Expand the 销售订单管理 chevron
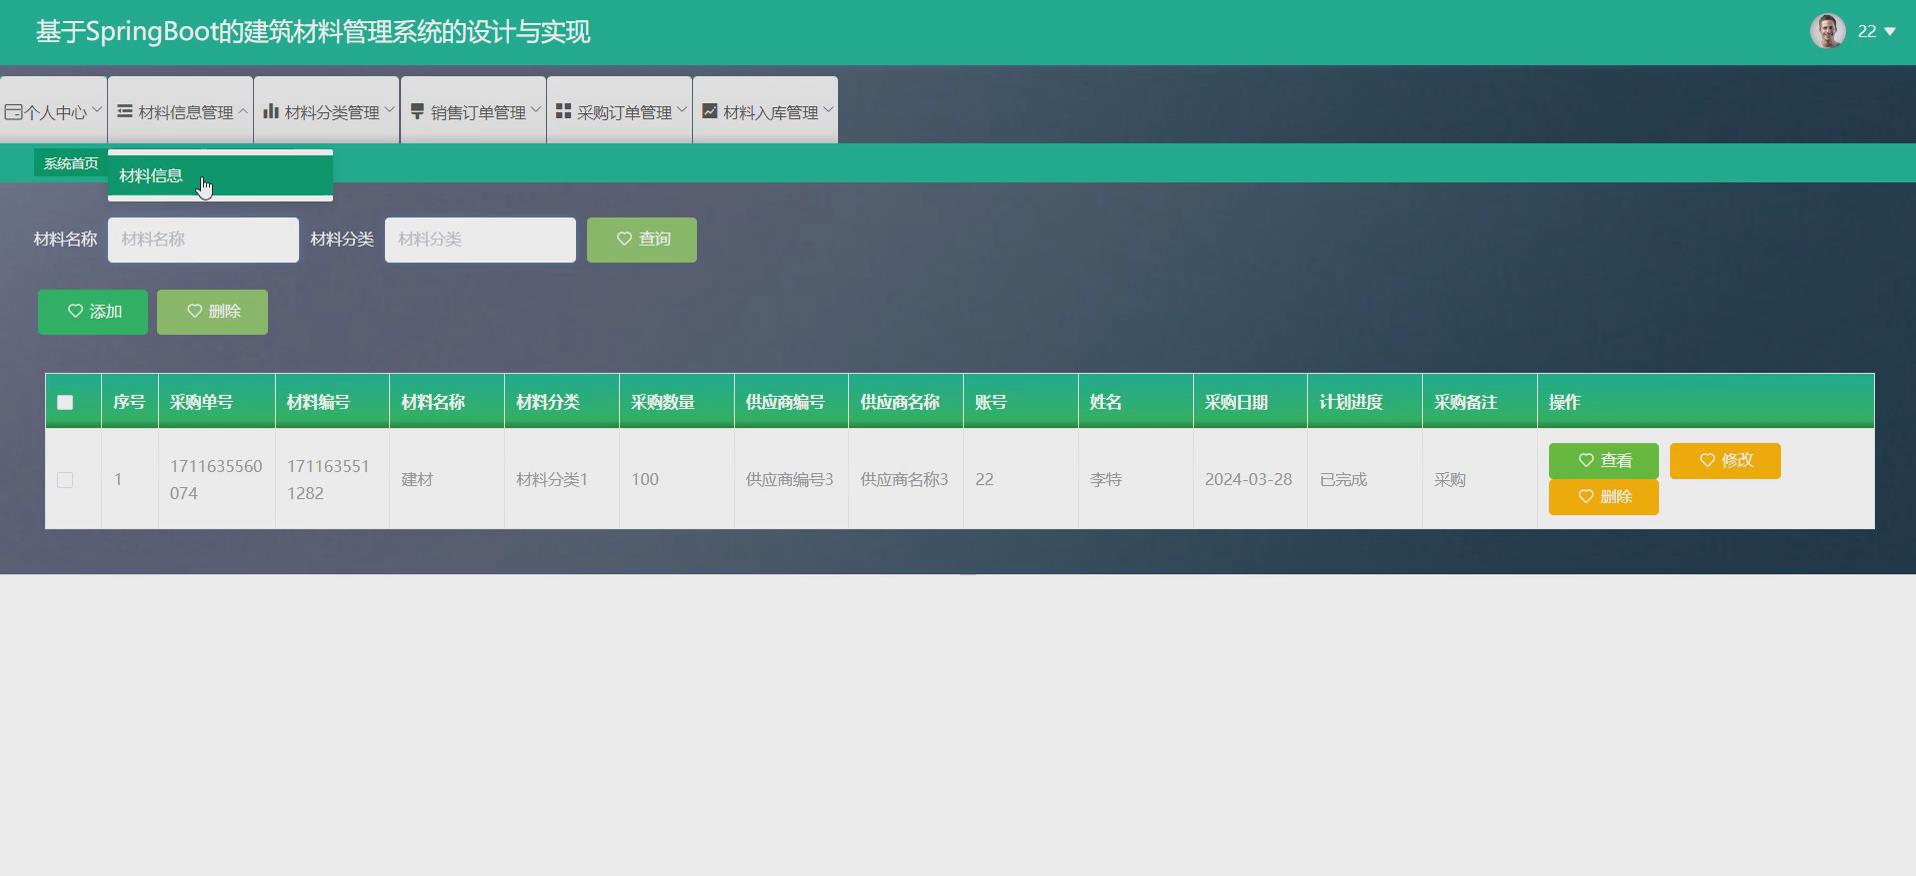Screen dimensions: 1916x876 (x=536, y=110)
